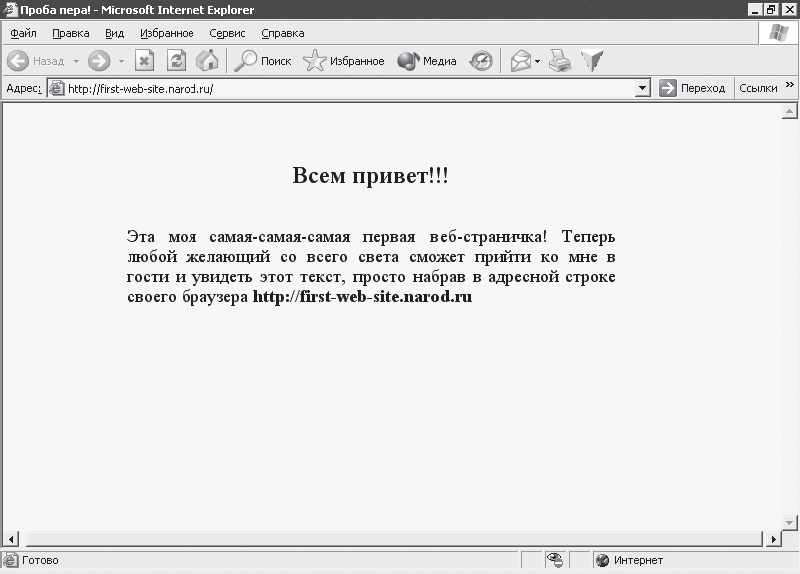Click the vertical scrollbar down arrow
Viewport: 800px width, 574px height.
pos(788,522)
